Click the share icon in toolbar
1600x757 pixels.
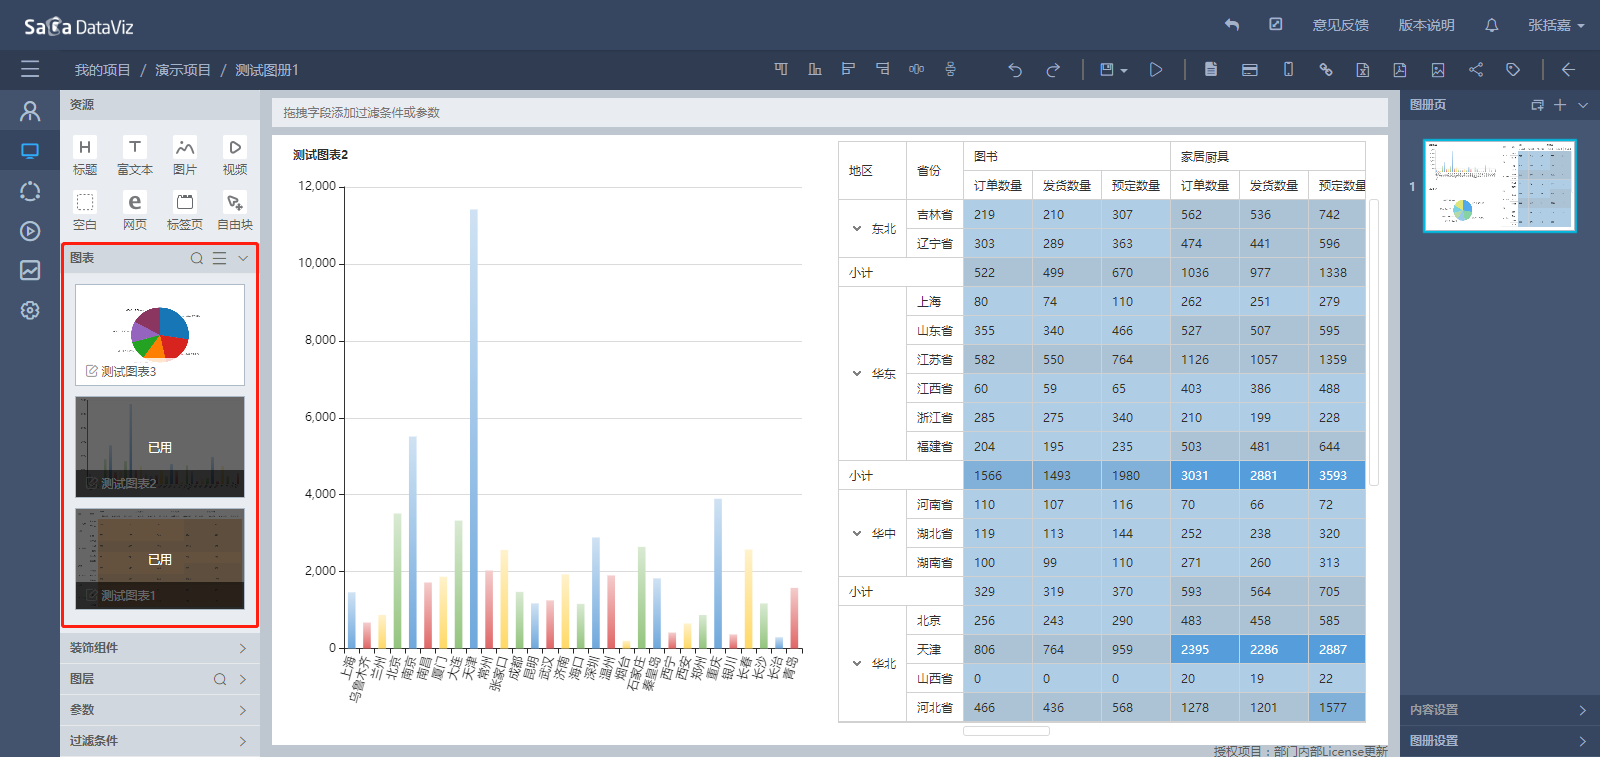tap(1476, 70)
